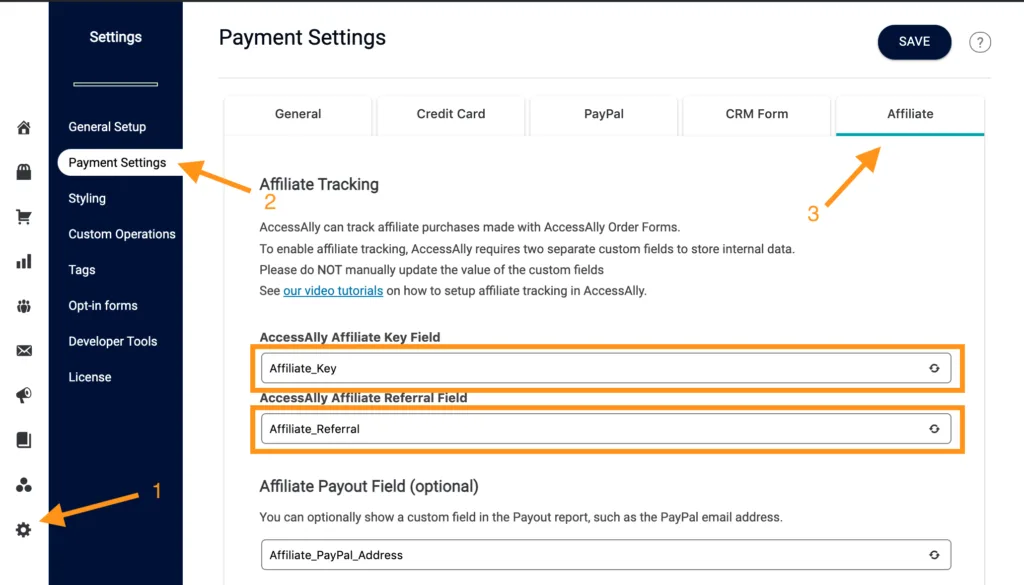The image size is (1024, 585).
Task: Select Opt-in forms in the Settings menu
Action: (x=104, y=305)
